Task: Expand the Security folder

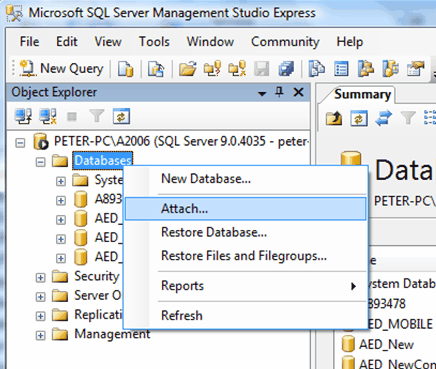Action: [40, 277]
